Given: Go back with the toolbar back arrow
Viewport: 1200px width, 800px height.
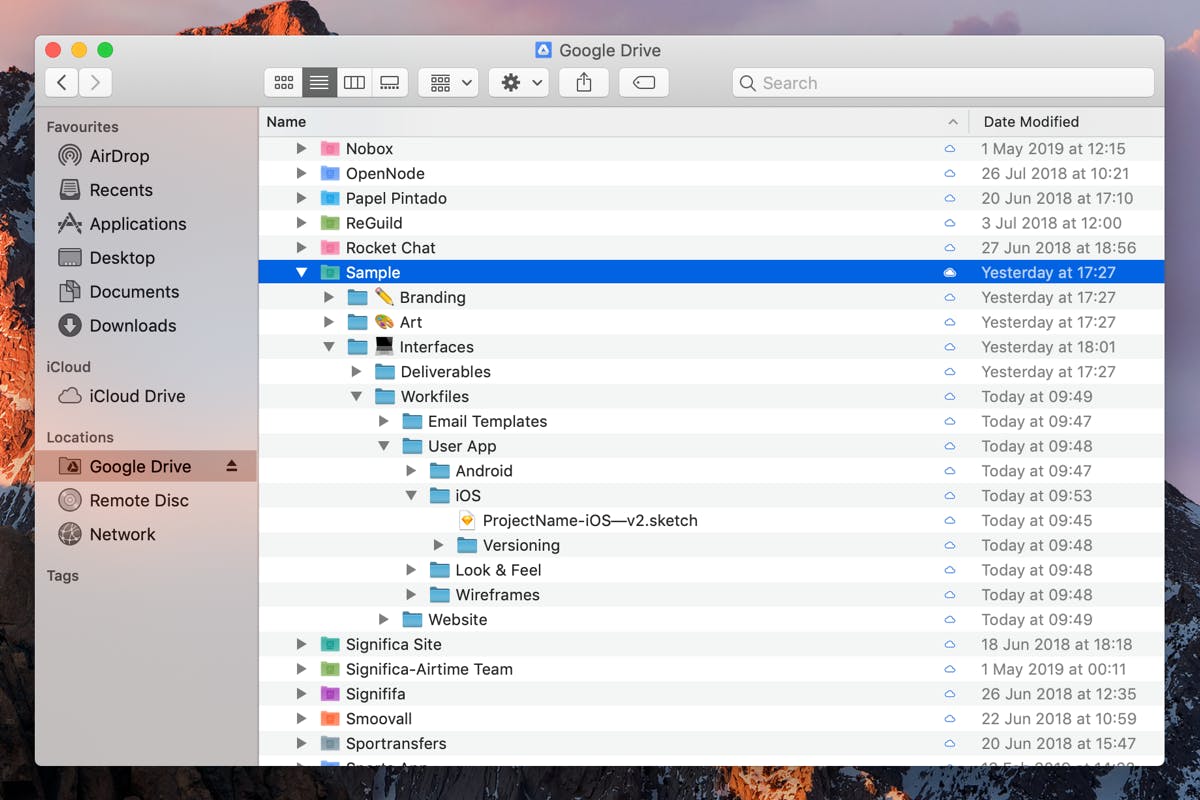Looking at the screenshot, I should [x=62, y=83].
